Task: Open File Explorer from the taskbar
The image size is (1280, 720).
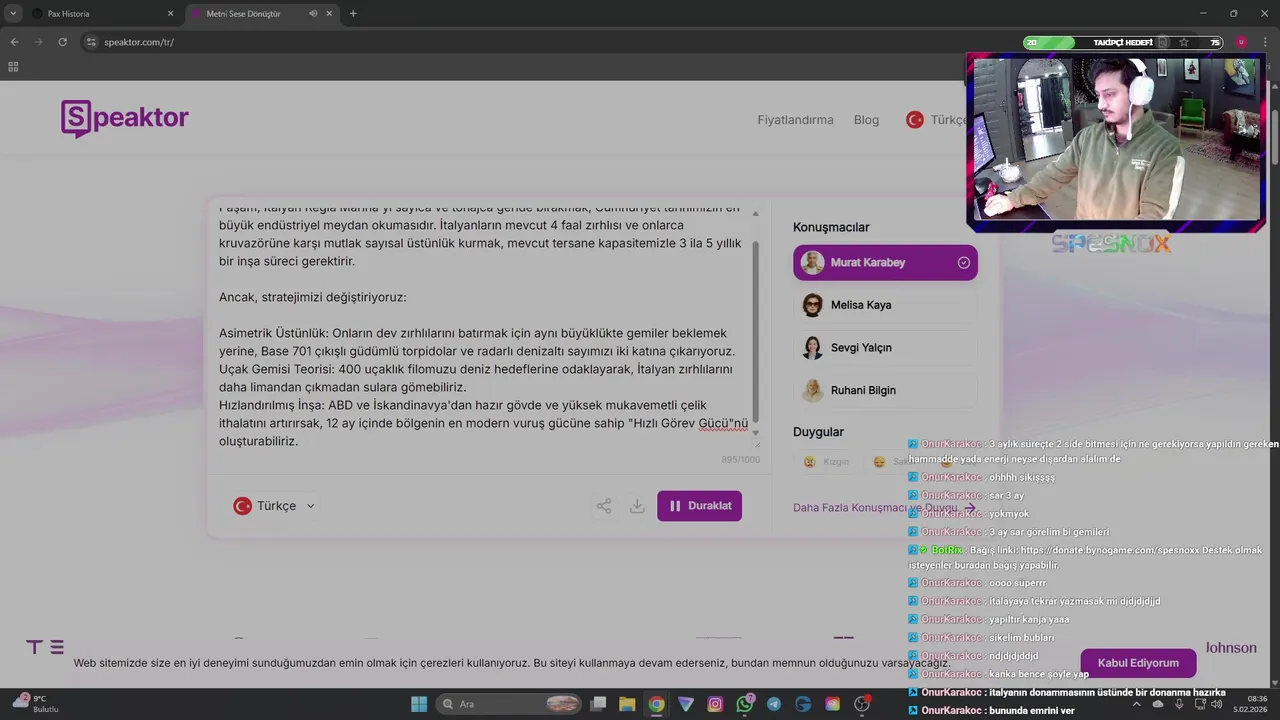Action: coord(627,704)
